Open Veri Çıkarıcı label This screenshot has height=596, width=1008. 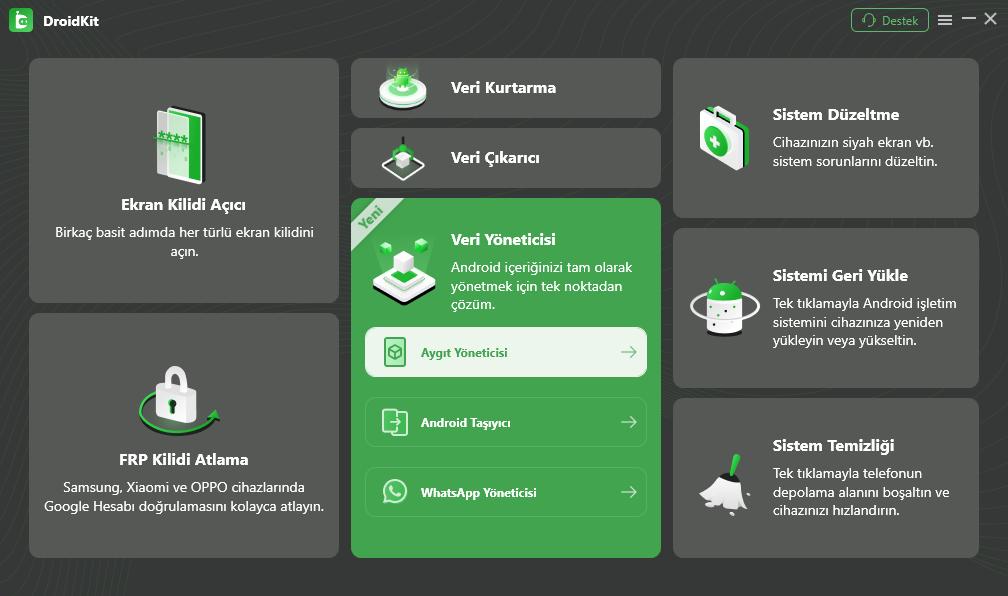(x=495, y=158)
